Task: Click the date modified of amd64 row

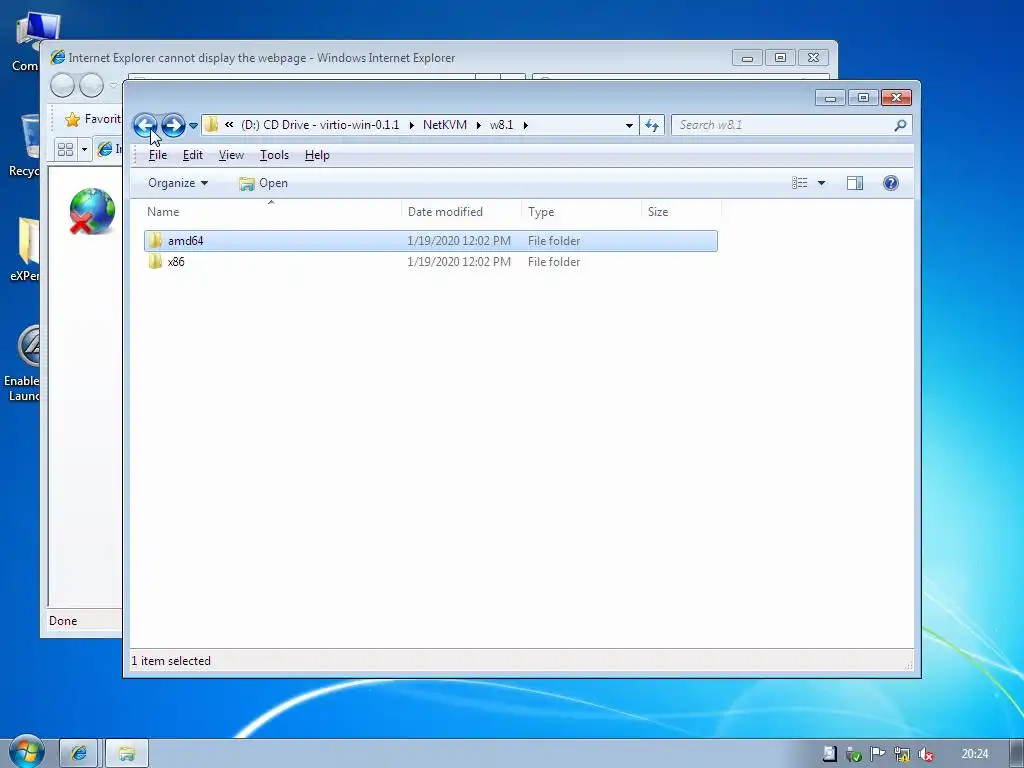Action: [x=459, y=241]
